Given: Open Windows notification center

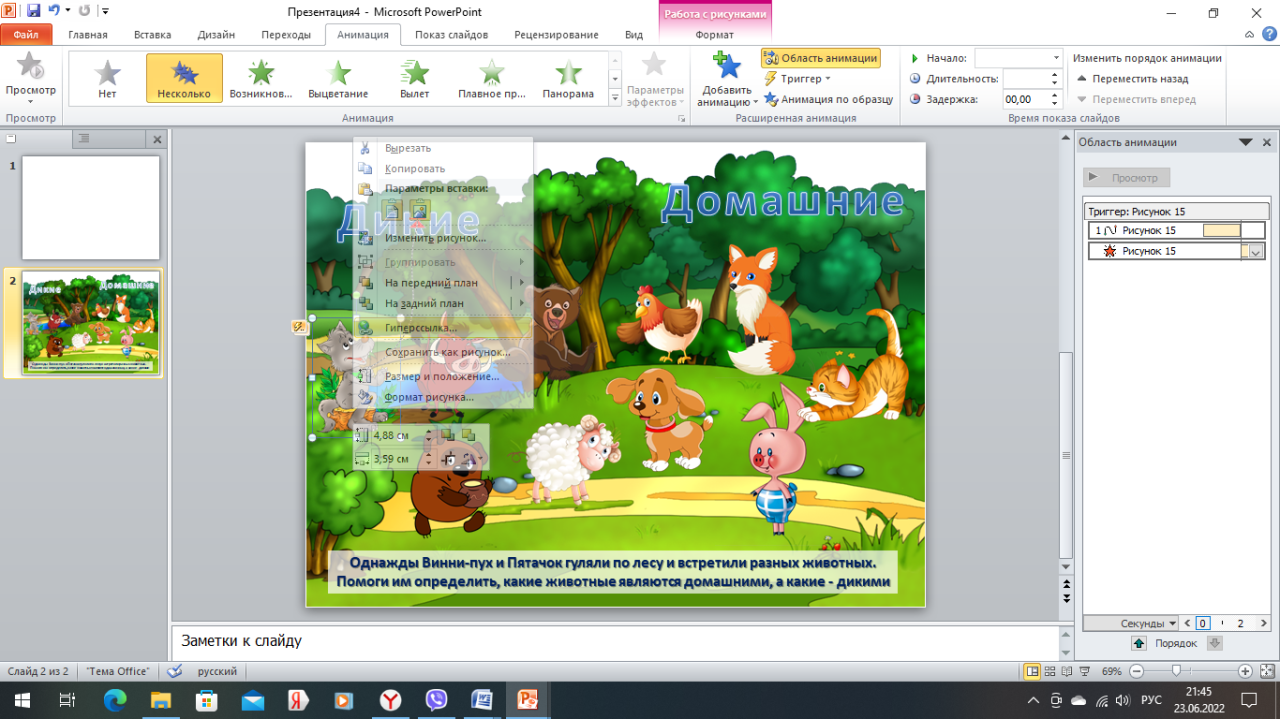Looking at the screenshot, I should (1249, 699).
